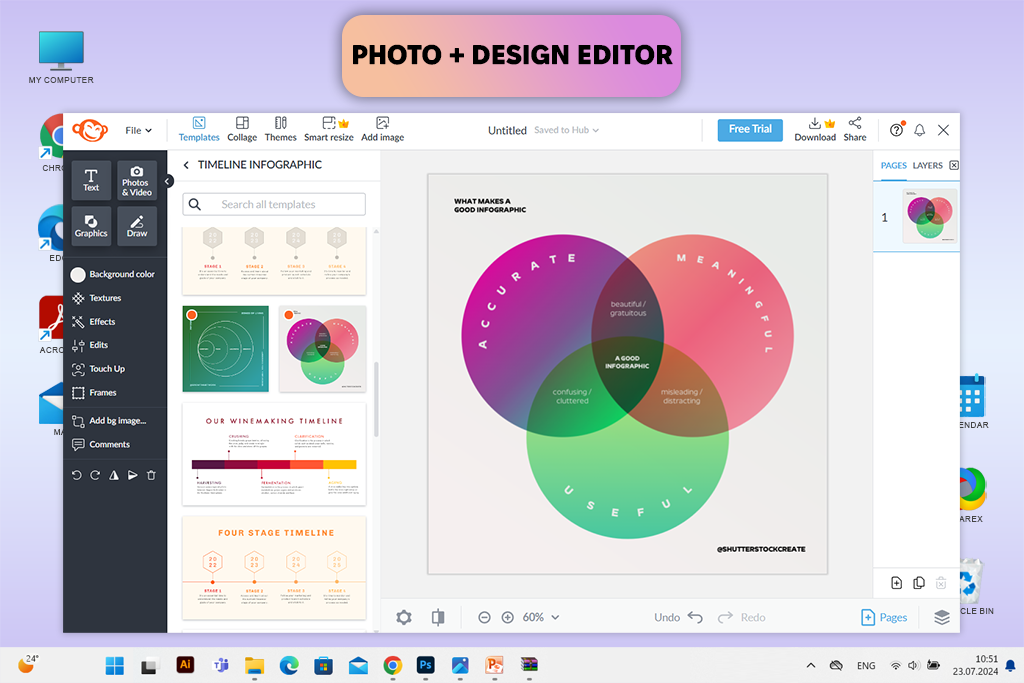Go back from Timeline Infographic
This screenshot has width=1024, height=683.
(x=186, y=165)
